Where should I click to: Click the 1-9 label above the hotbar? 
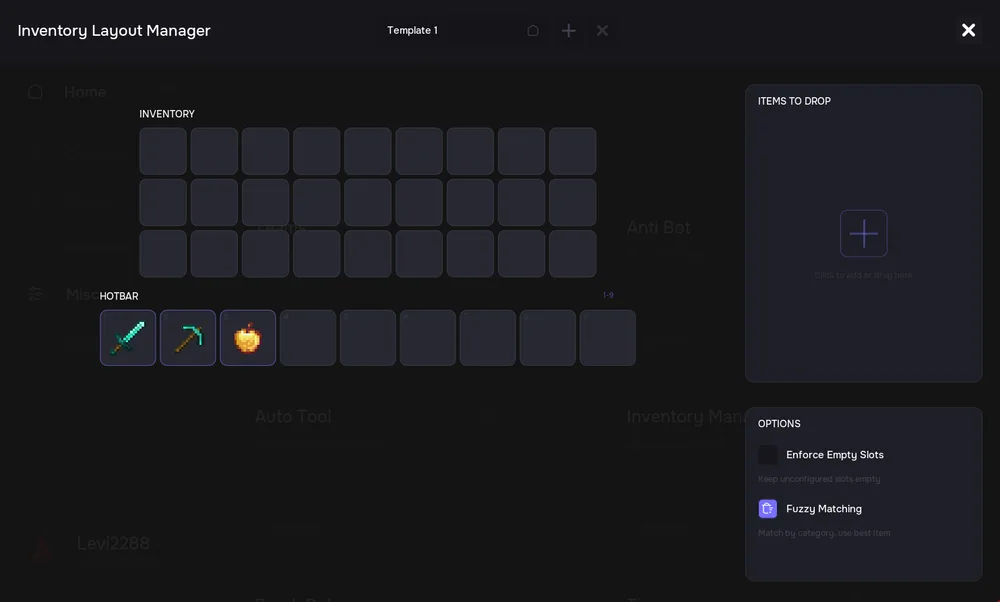608,295
